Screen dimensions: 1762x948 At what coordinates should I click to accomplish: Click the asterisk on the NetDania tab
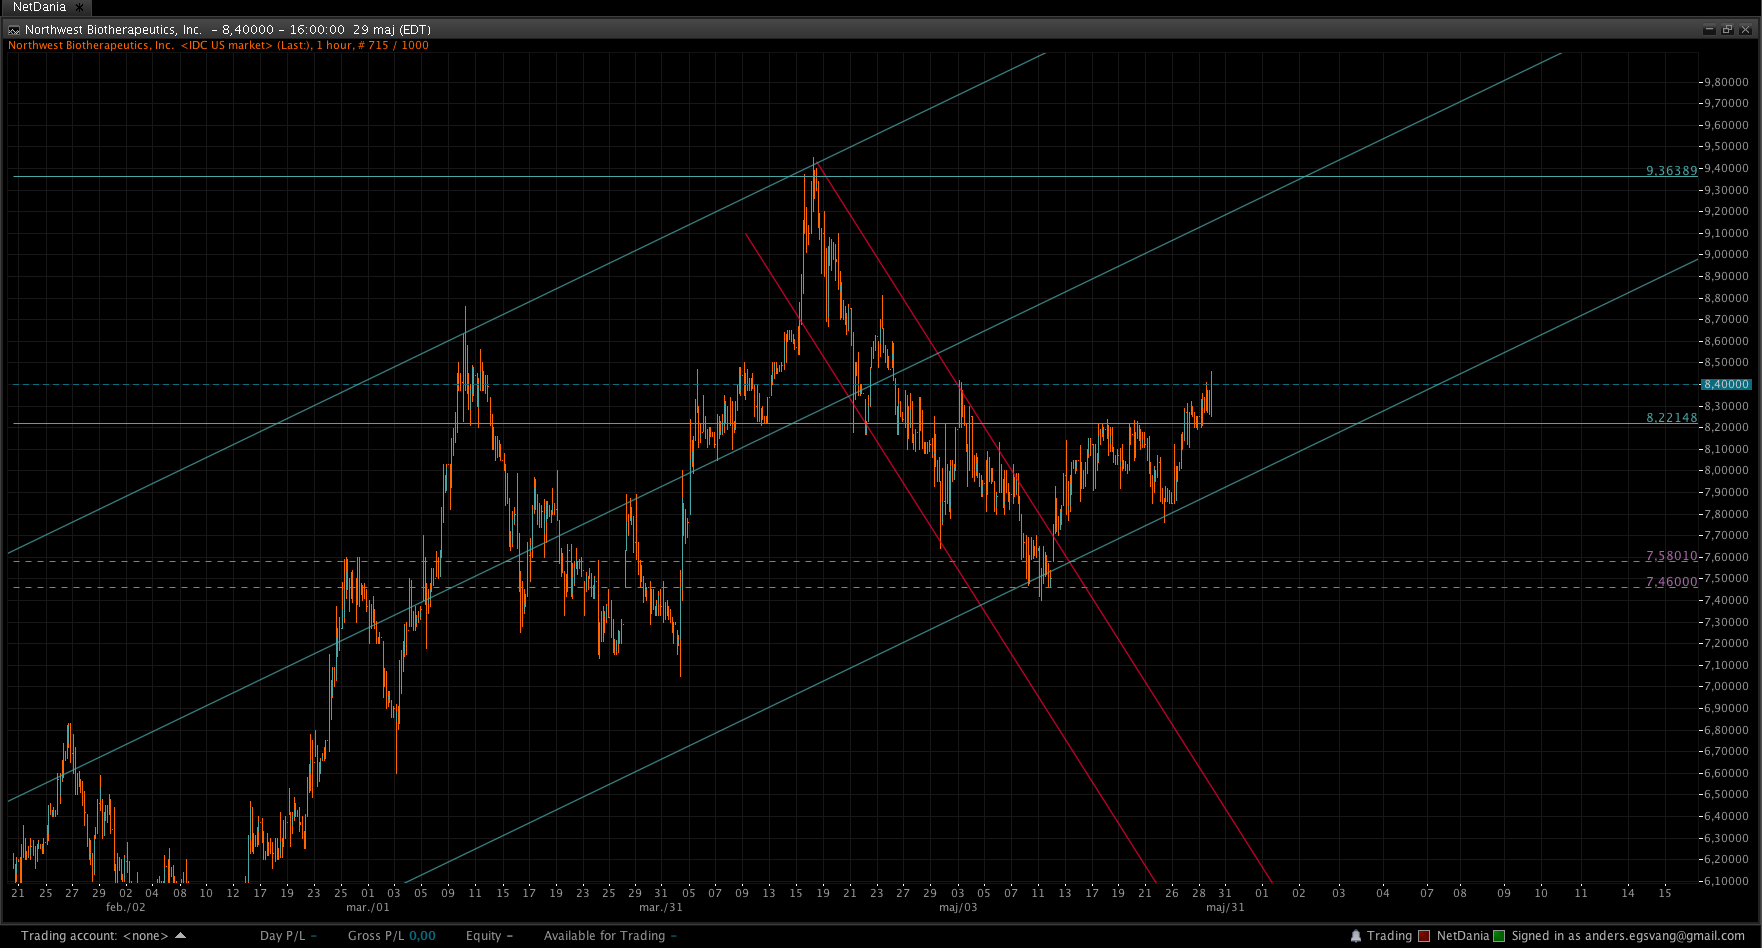[x=80, y=7]
